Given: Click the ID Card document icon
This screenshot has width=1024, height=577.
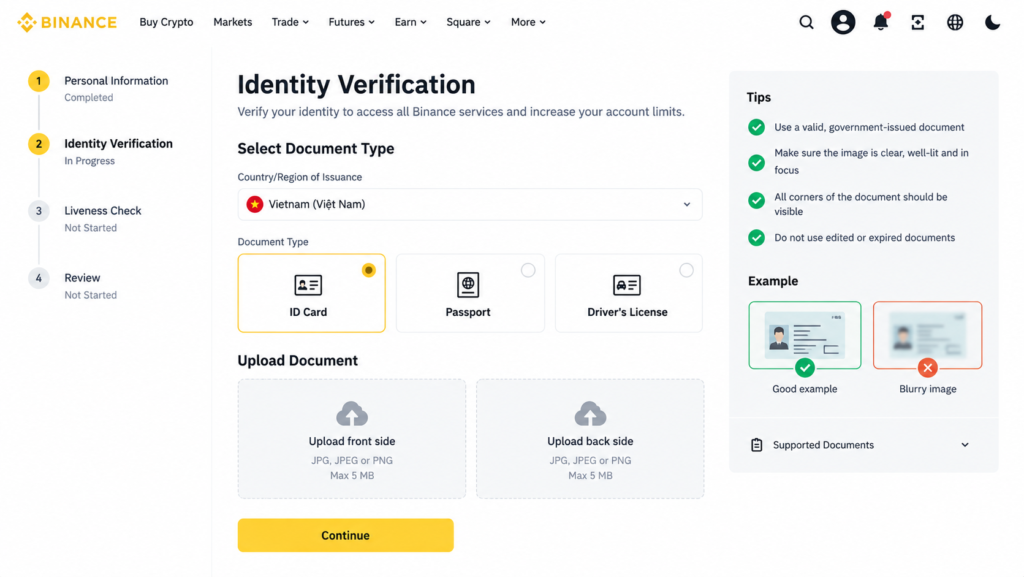Looking at the screenshot, I should tap(308, 285).
